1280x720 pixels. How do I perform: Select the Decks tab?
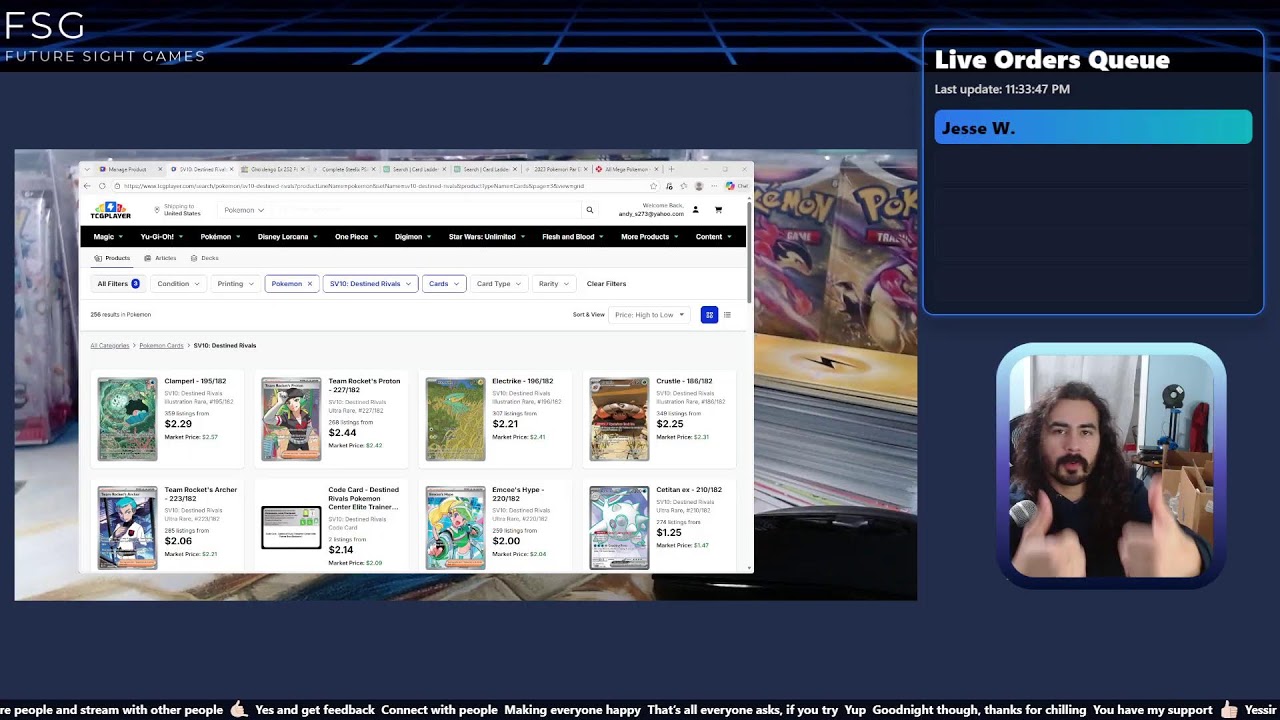(204, 258)
